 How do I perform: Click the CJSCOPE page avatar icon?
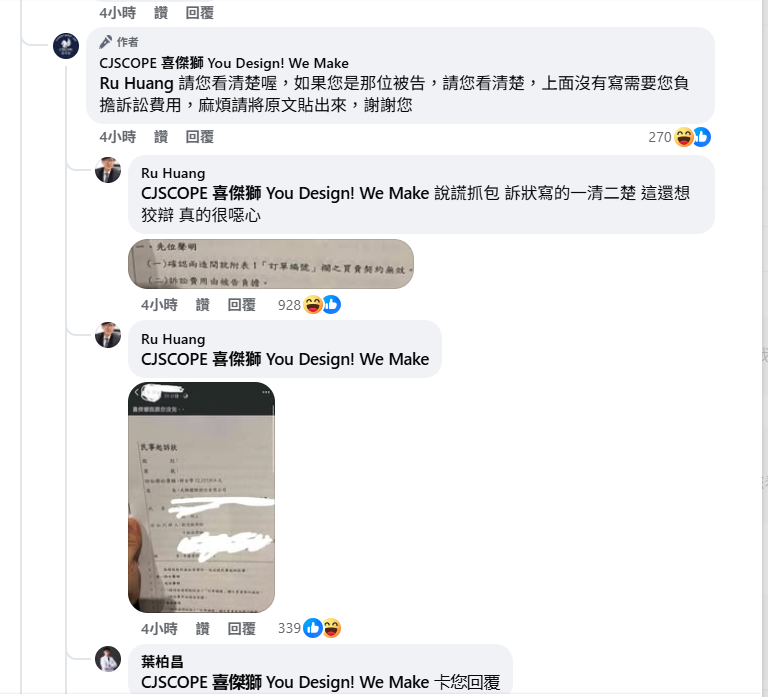tap(66, 46)
